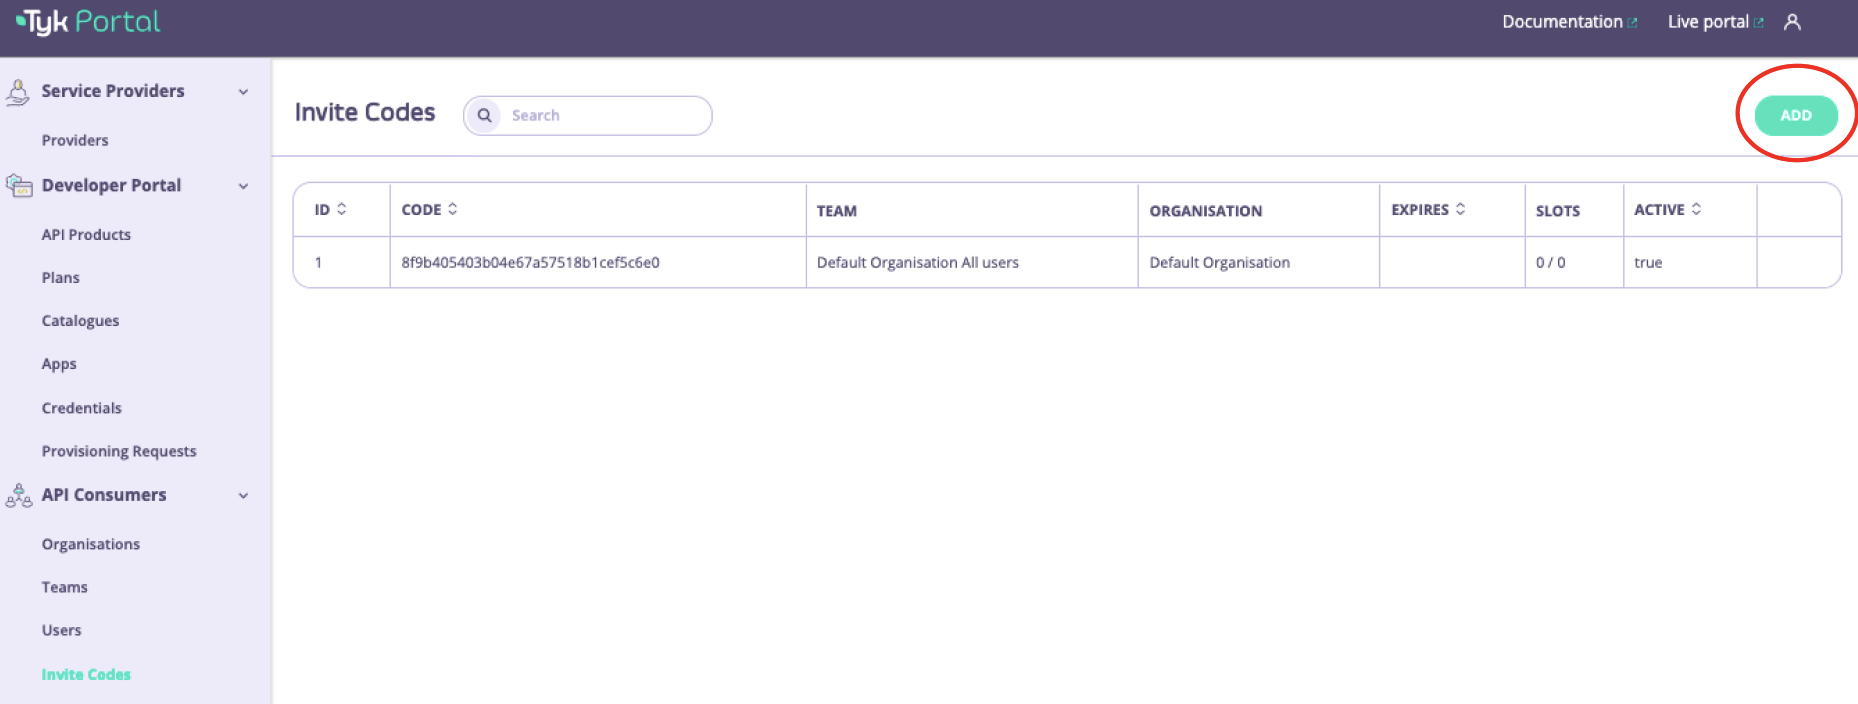This screenshot has width=1858, height=704.
Task: Sort table by EXPIRES column arrows
Action: click(1461, 209)
